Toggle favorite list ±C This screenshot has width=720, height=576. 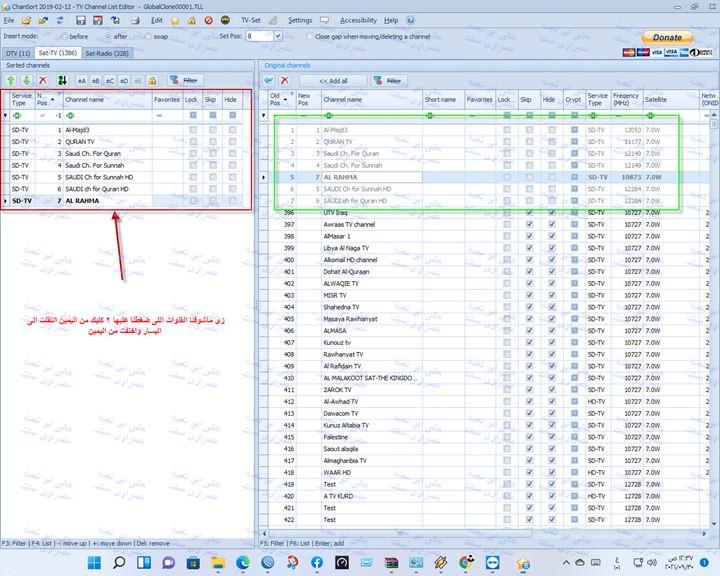pos(110,81)
